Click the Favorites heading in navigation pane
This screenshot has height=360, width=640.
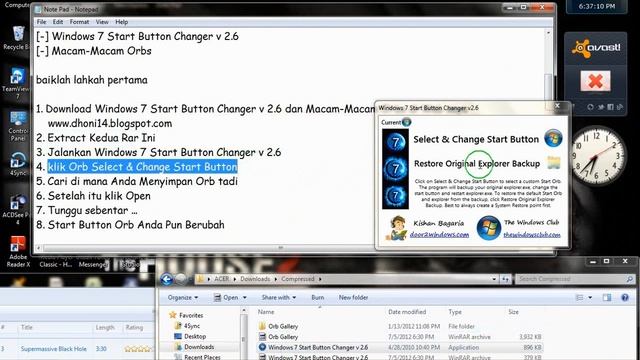click(x=191, y=315)
